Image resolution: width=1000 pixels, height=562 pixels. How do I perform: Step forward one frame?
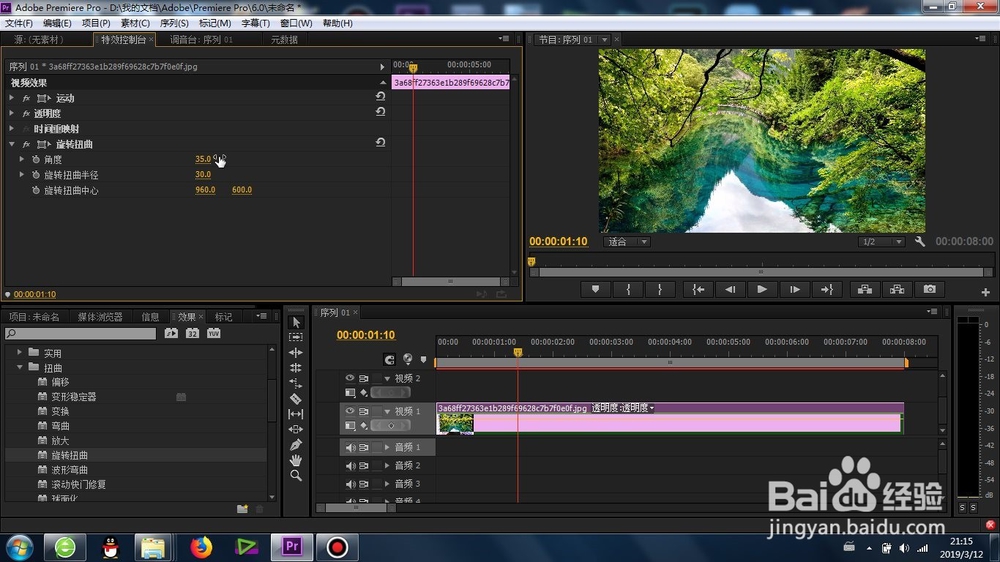click(x=795, y=290)
